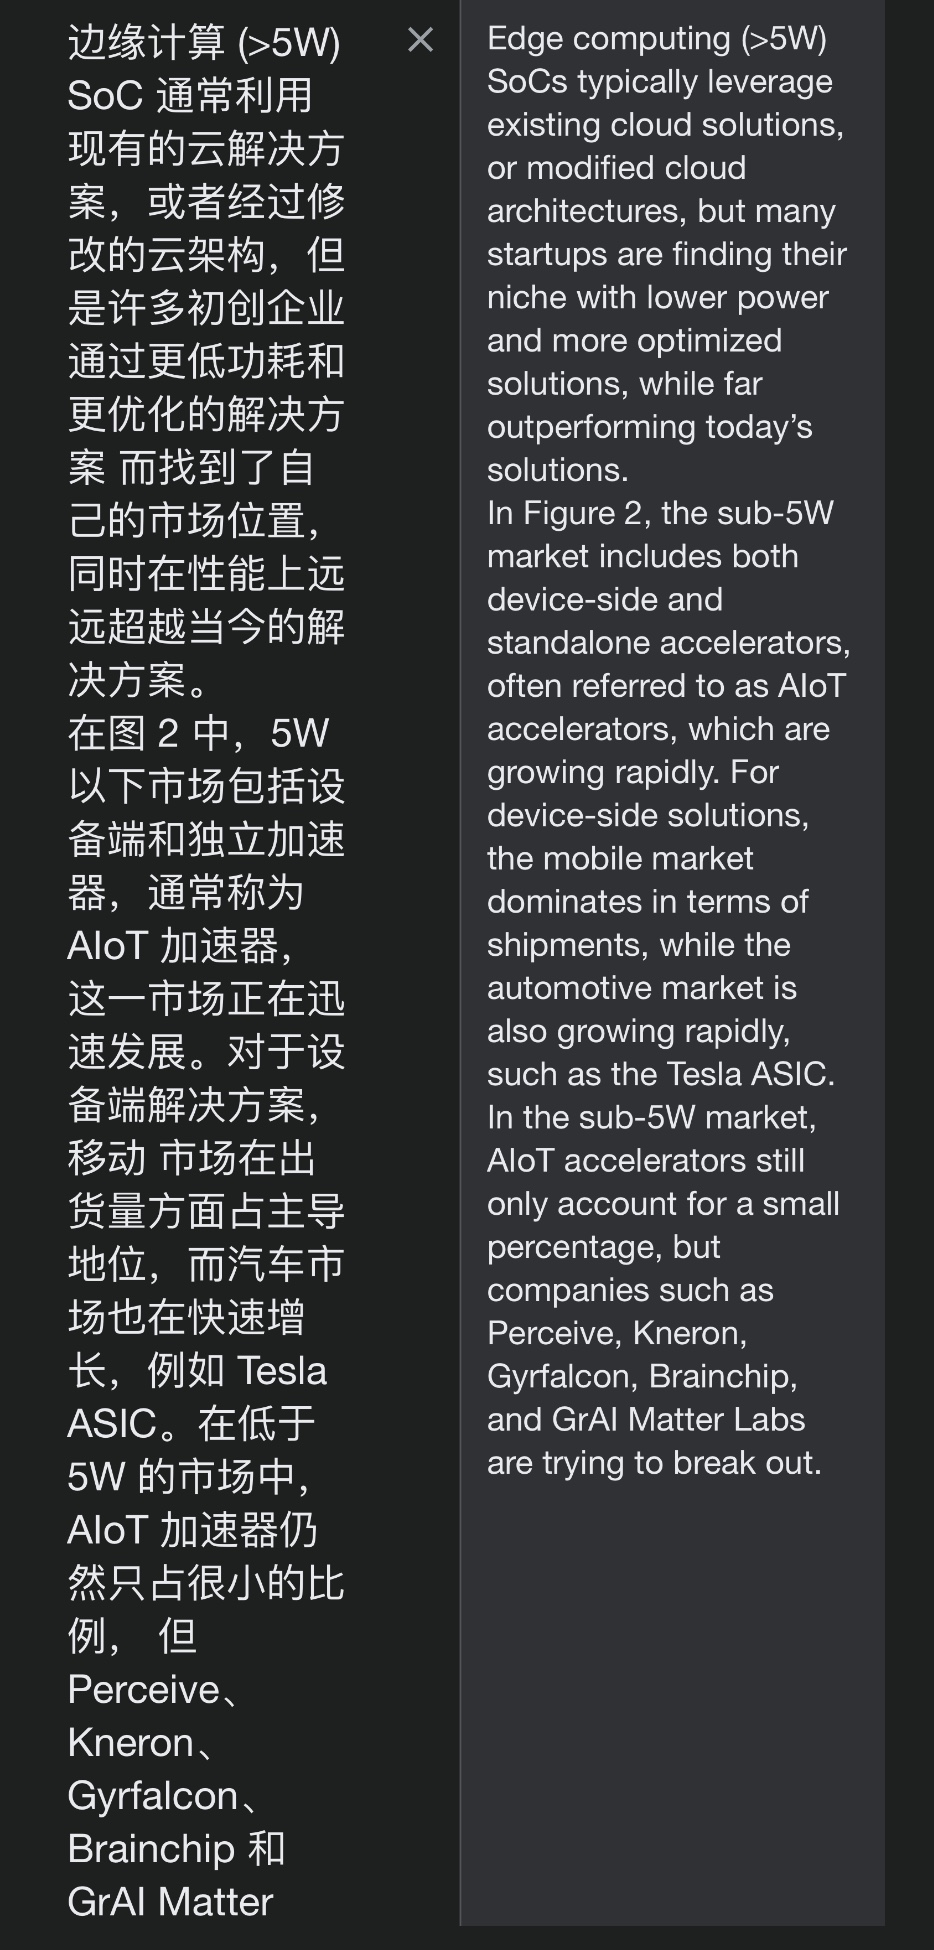
Task: Click 'Kneron、' in the source text
Action: [141, 1743]
